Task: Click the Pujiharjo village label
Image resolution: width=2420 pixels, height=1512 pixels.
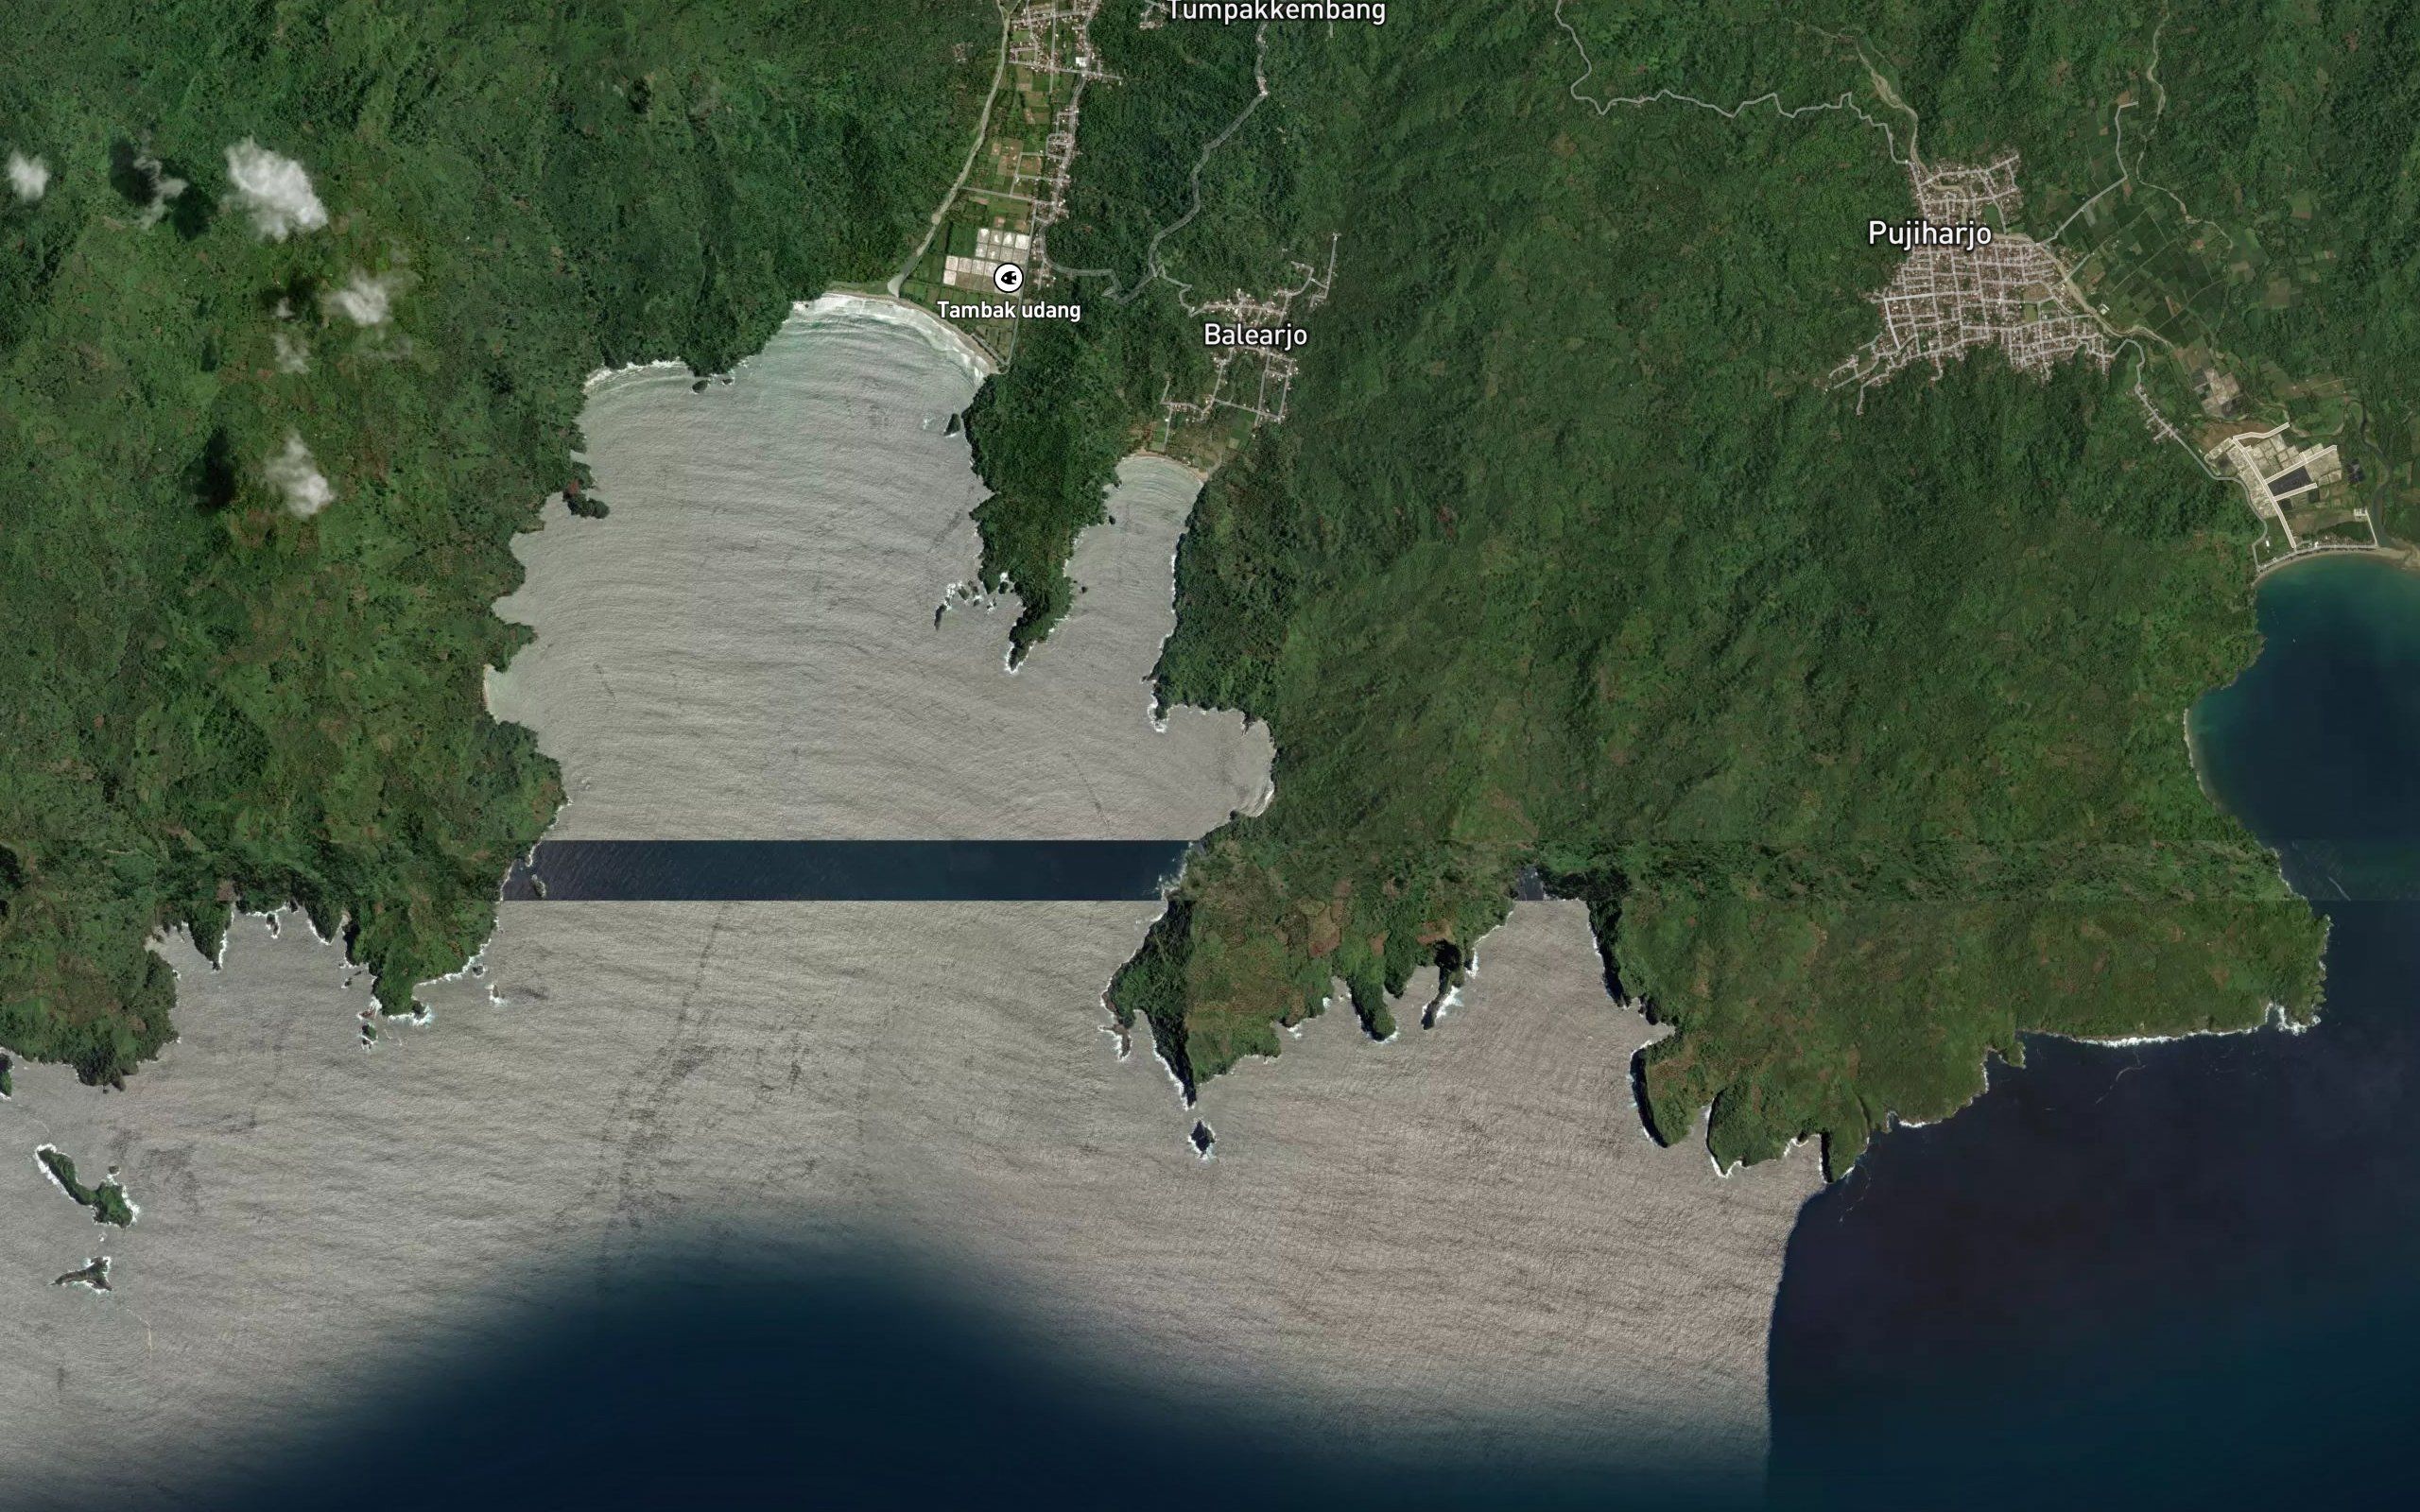Action: coord(1929,234)
